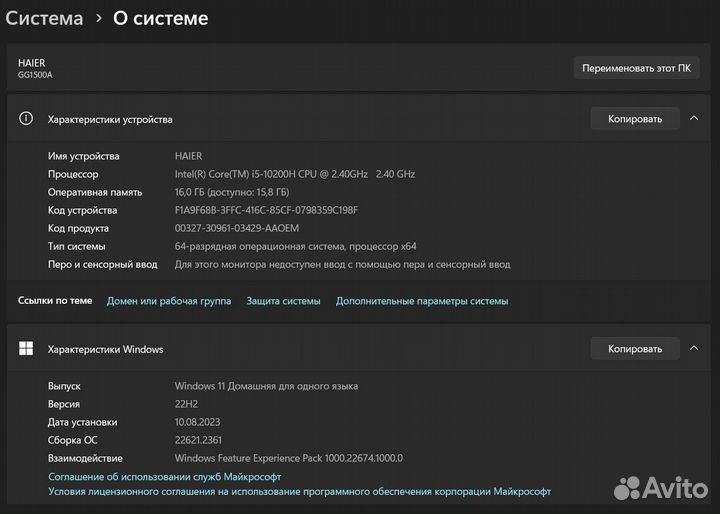Open Дополнительные параметры системы link
Screen dimensions: 720x514
tap(422, 301)
